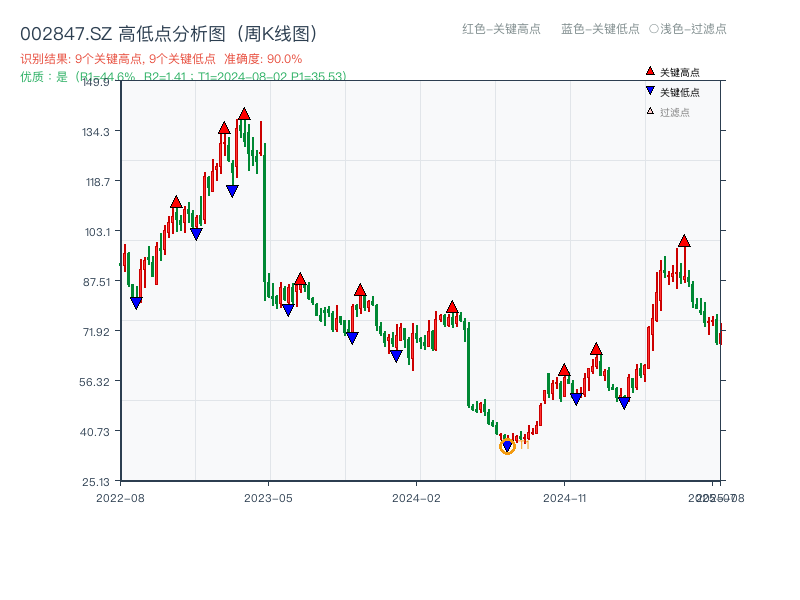Click the 134.3 y-axis label
Image resolution: width=800 pixels, height=600 pixels.
95,132
